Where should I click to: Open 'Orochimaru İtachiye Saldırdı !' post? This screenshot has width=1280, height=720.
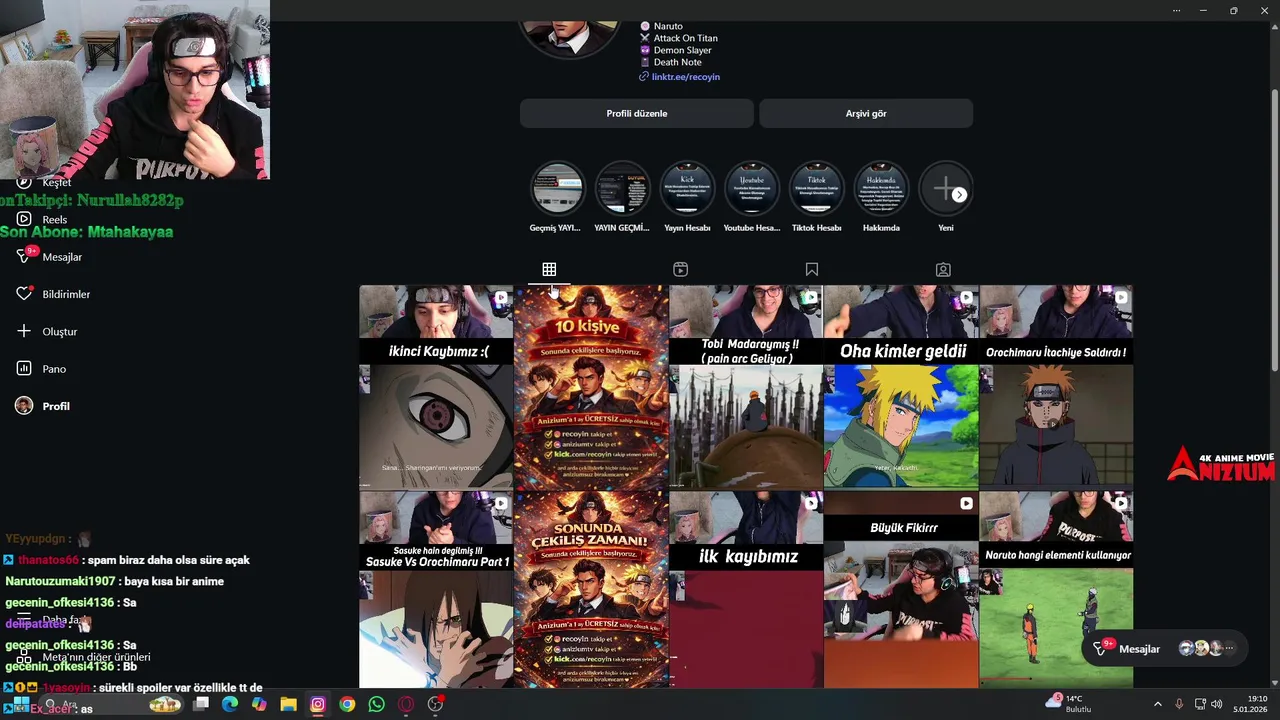click(x=1056, y=386)
